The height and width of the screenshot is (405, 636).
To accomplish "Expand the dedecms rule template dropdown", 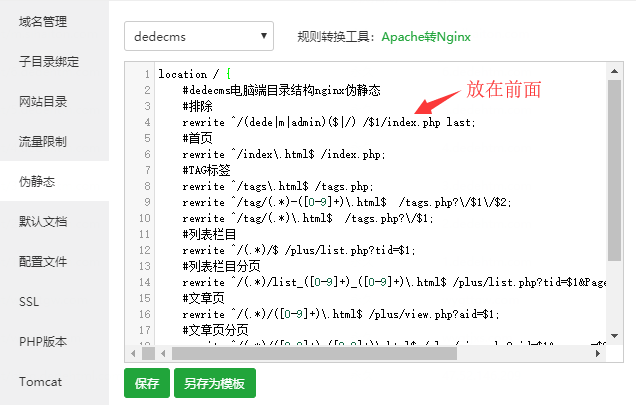I will (x=198, y=37).
